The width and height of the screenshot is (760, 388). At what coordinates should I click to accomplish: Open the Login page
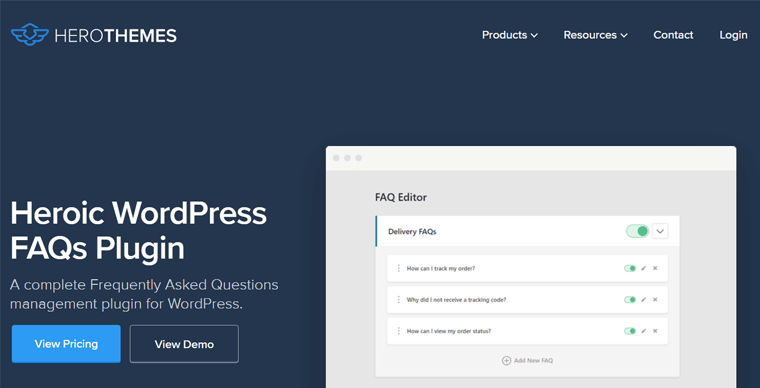[x=733, y=35]
